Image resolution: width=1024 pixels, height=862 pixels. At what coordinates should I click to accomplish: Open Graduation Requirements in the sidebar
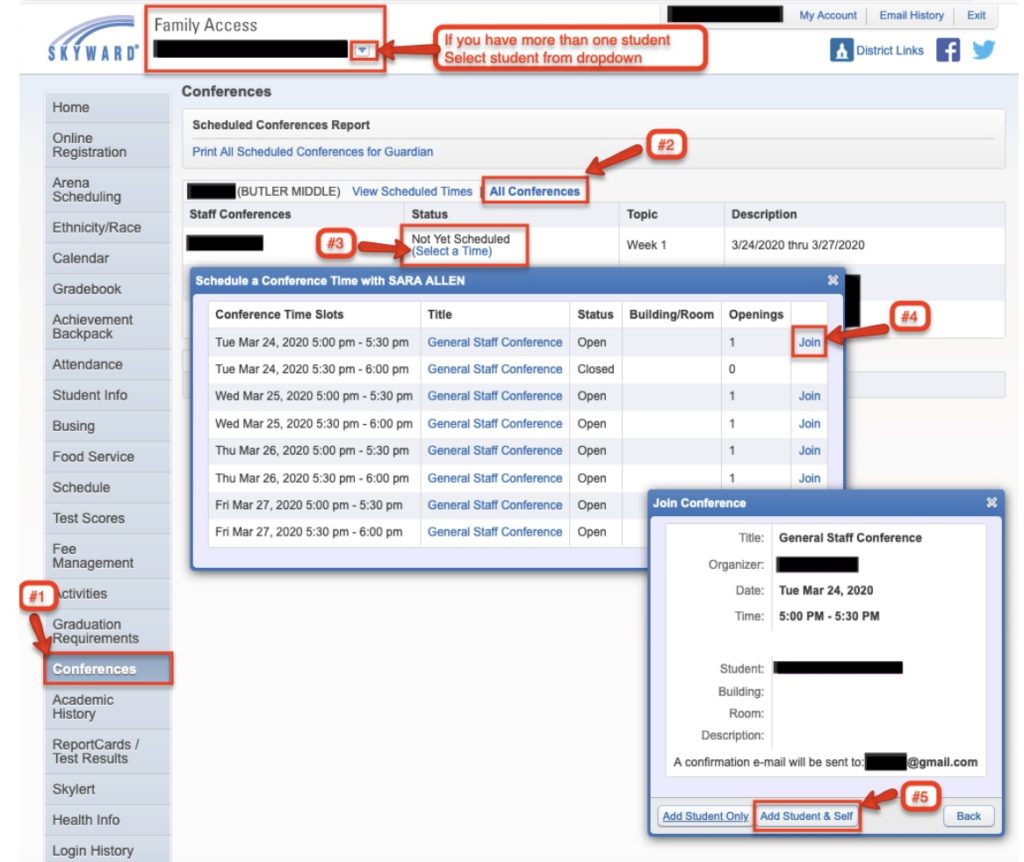point(107,631)
